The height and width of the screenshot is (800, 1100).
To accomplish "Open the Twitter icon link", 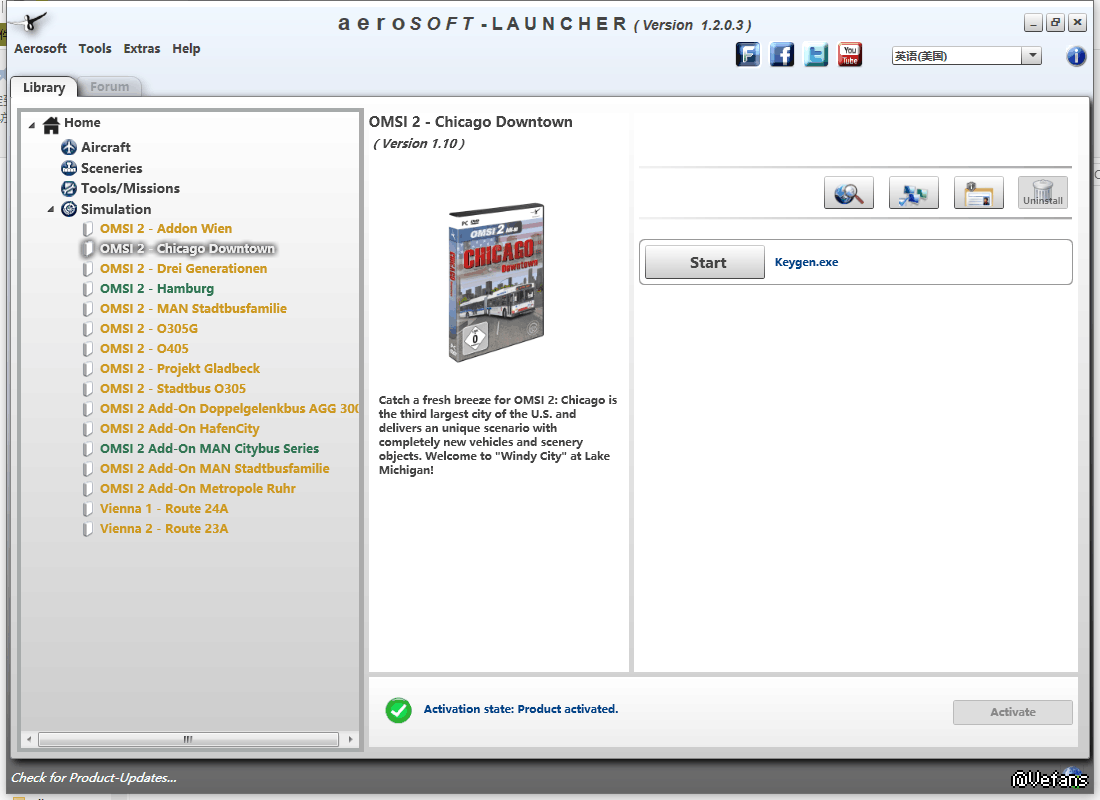I will (x=816, y=54).
